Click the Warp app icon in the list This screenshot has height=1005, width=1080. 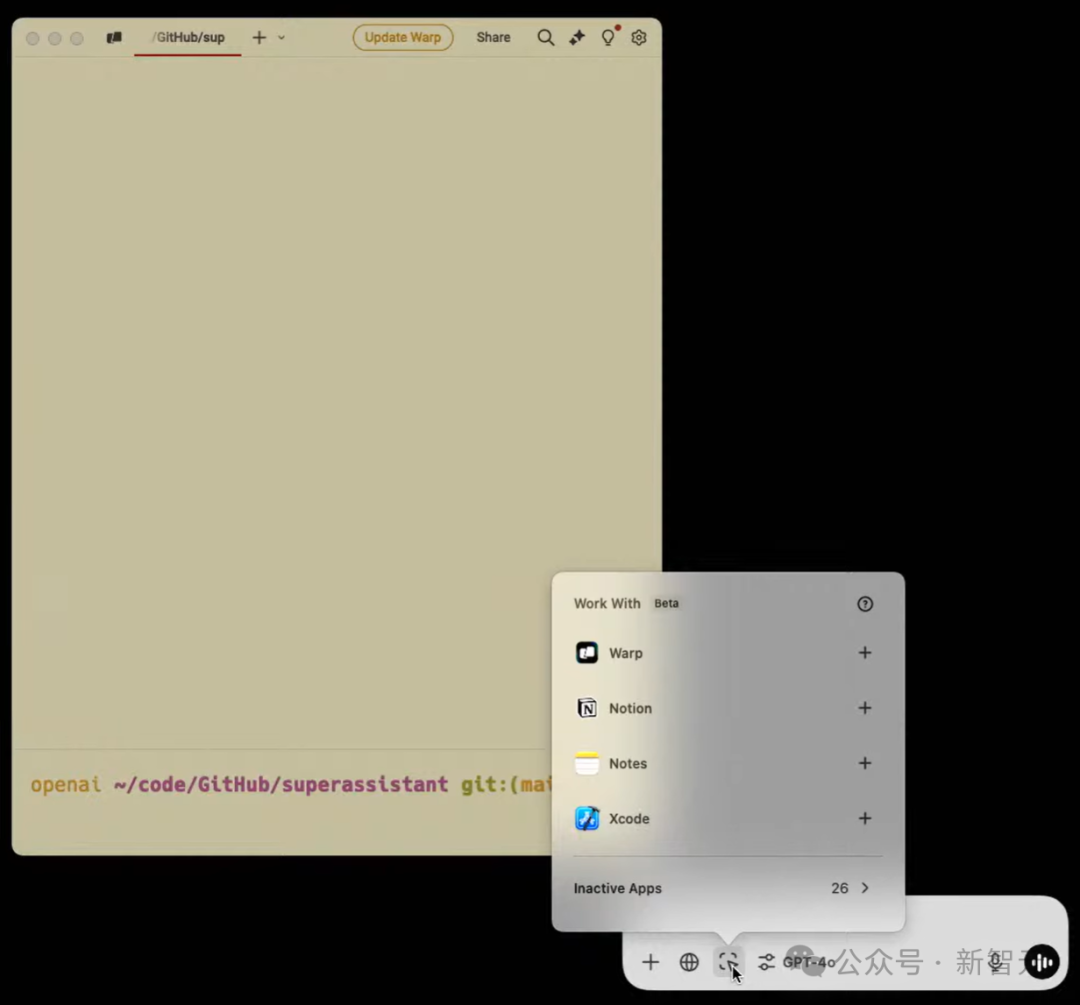(587, 652)
